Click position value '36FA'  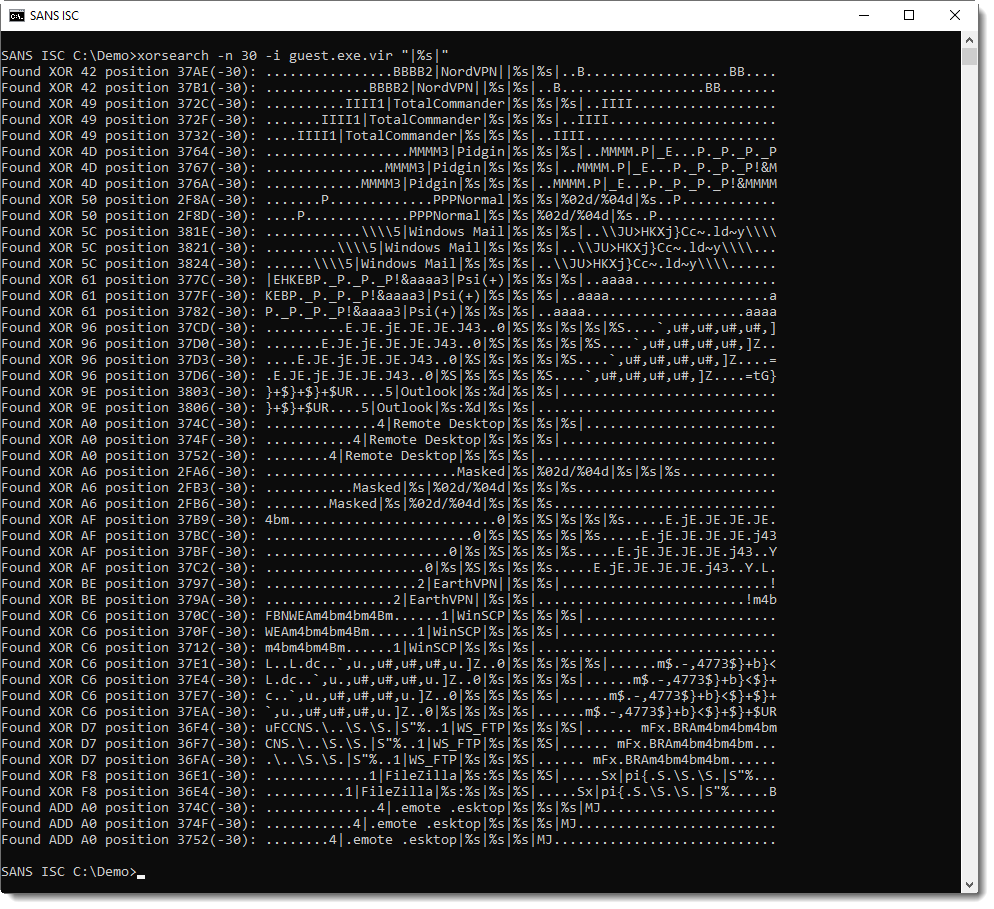(x=193, y=759)
